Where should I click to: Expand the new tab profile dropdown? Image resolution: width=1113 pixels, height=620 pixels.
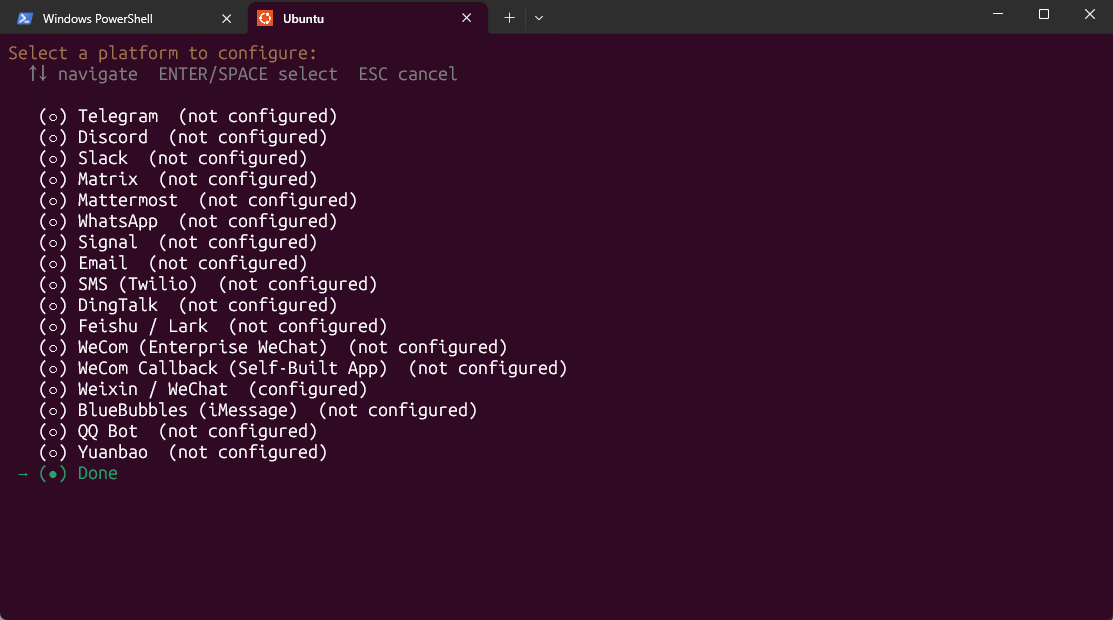click(x=538, y=18)
